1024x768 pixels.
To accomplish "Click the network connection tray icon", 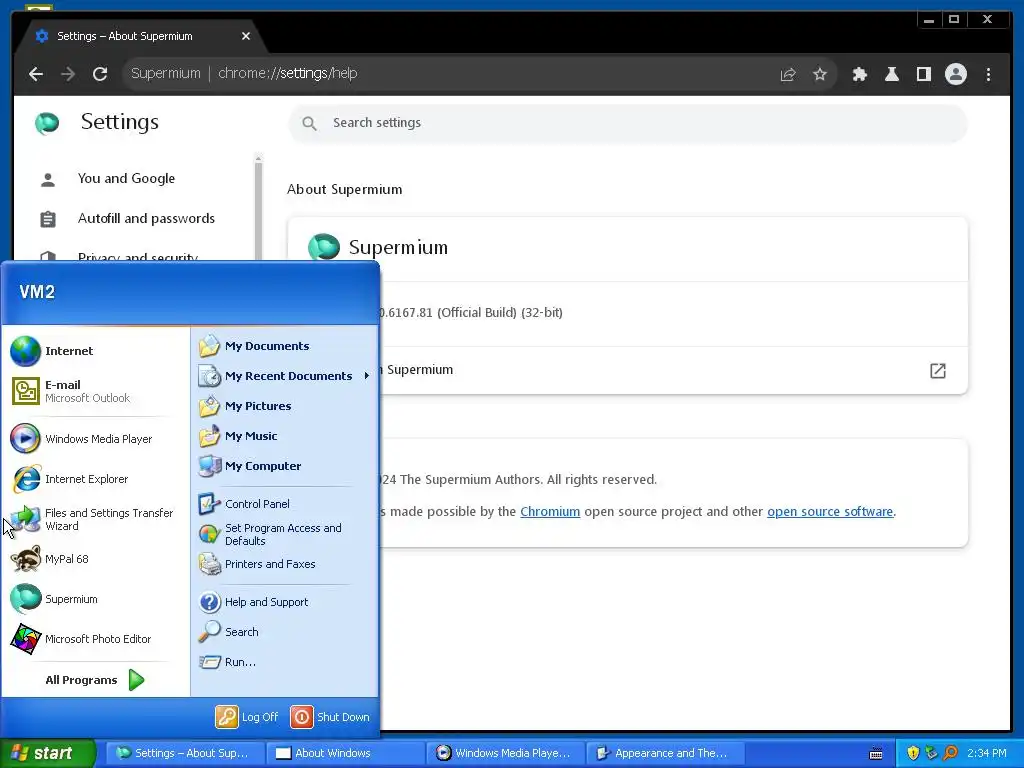I will coord(932,754).
